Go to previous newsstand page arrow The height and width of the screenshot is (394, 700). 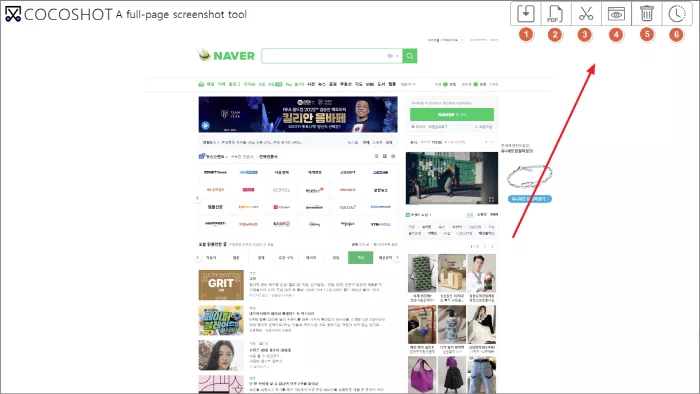[x=197, y=198]
